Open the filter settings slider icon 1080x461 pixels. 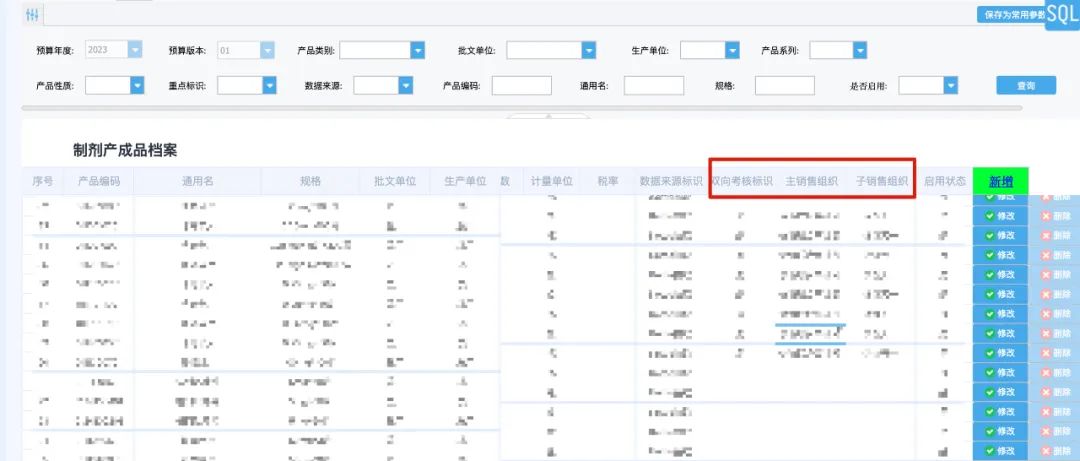32,14
